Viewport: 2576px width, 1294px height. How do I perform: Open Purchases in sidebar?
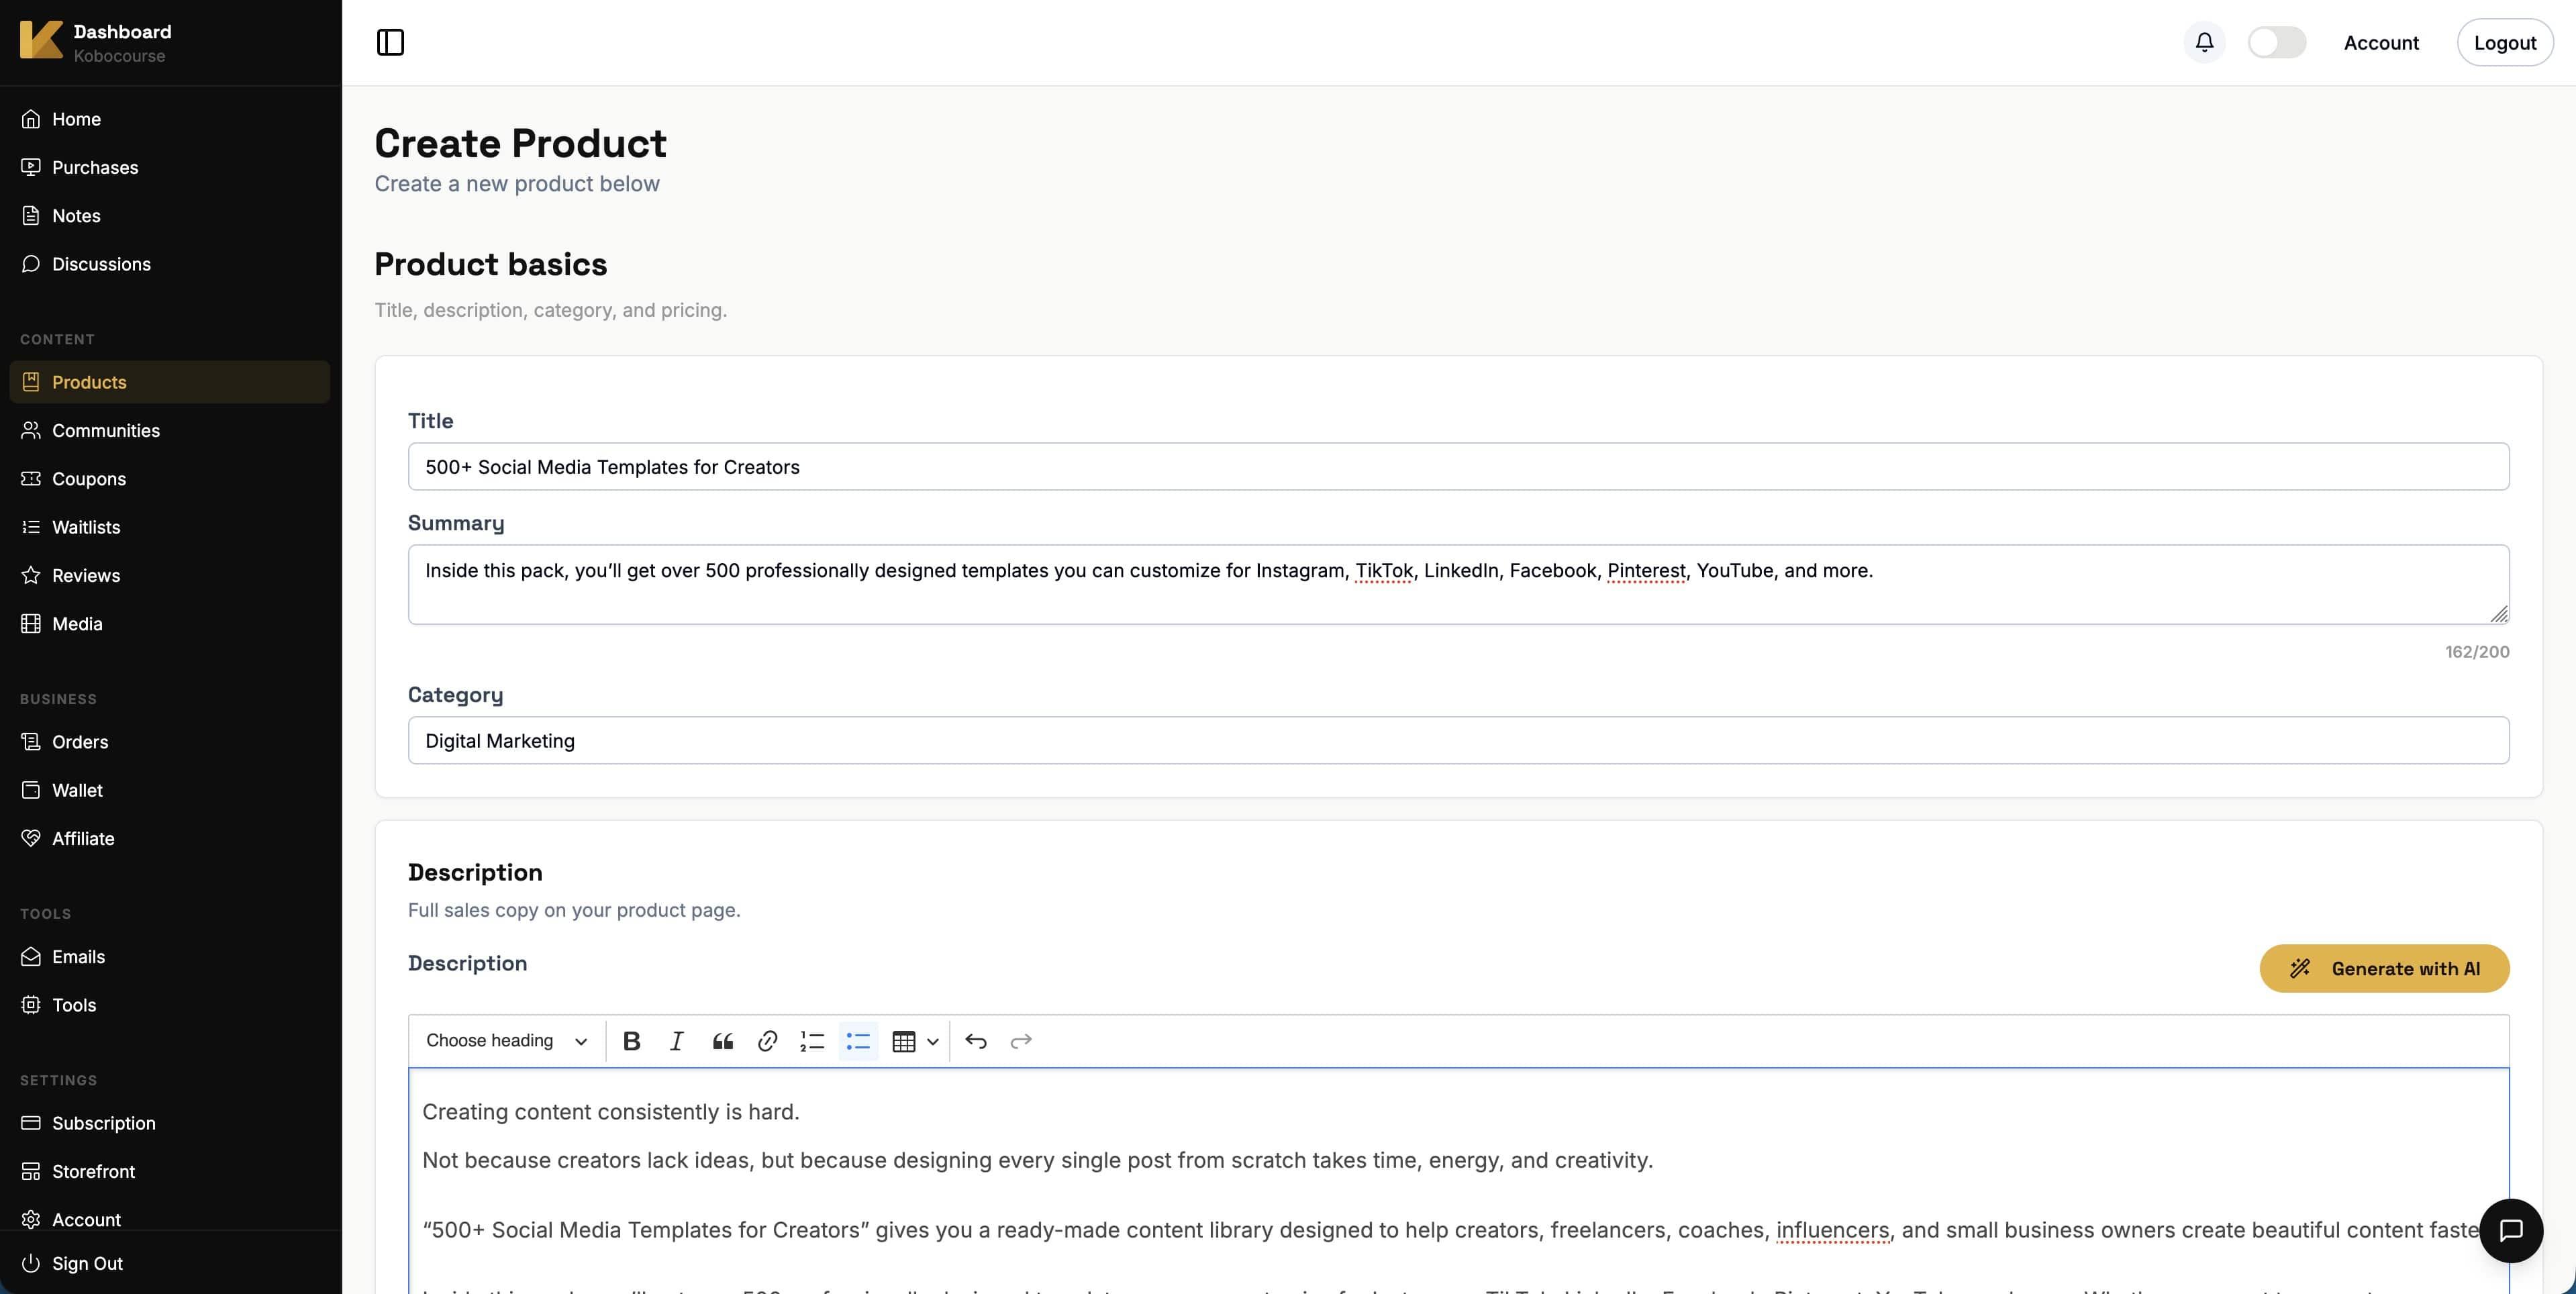coord(170,167)
